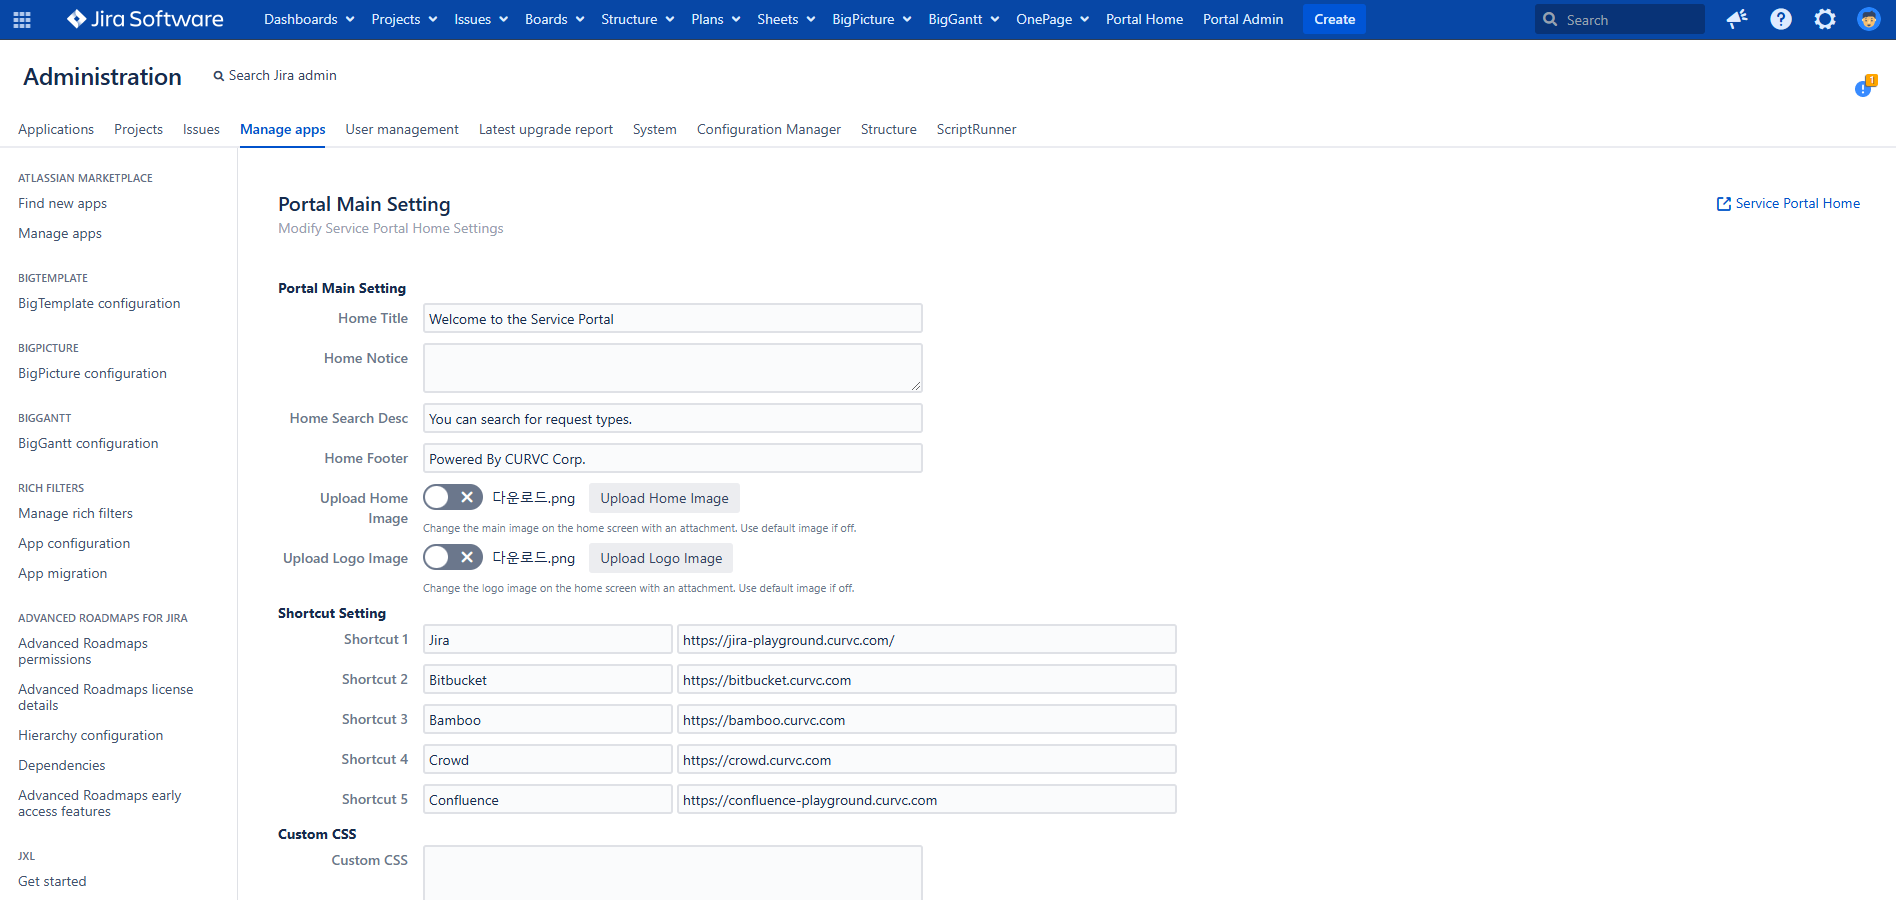Screen dimensions: 1896x900
Task: Open Advanced Roadmaps permissions link
Action: tap(83, 651)
